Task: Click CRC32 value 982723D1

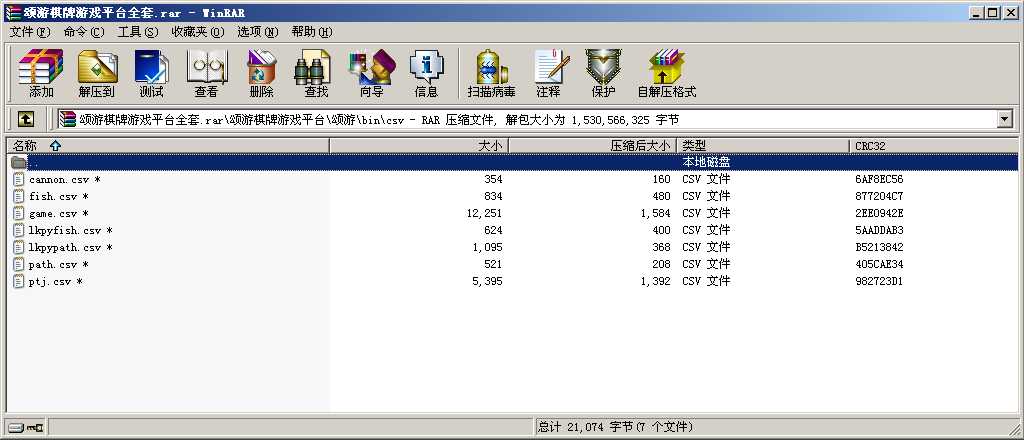Action: tap(879, 281)
